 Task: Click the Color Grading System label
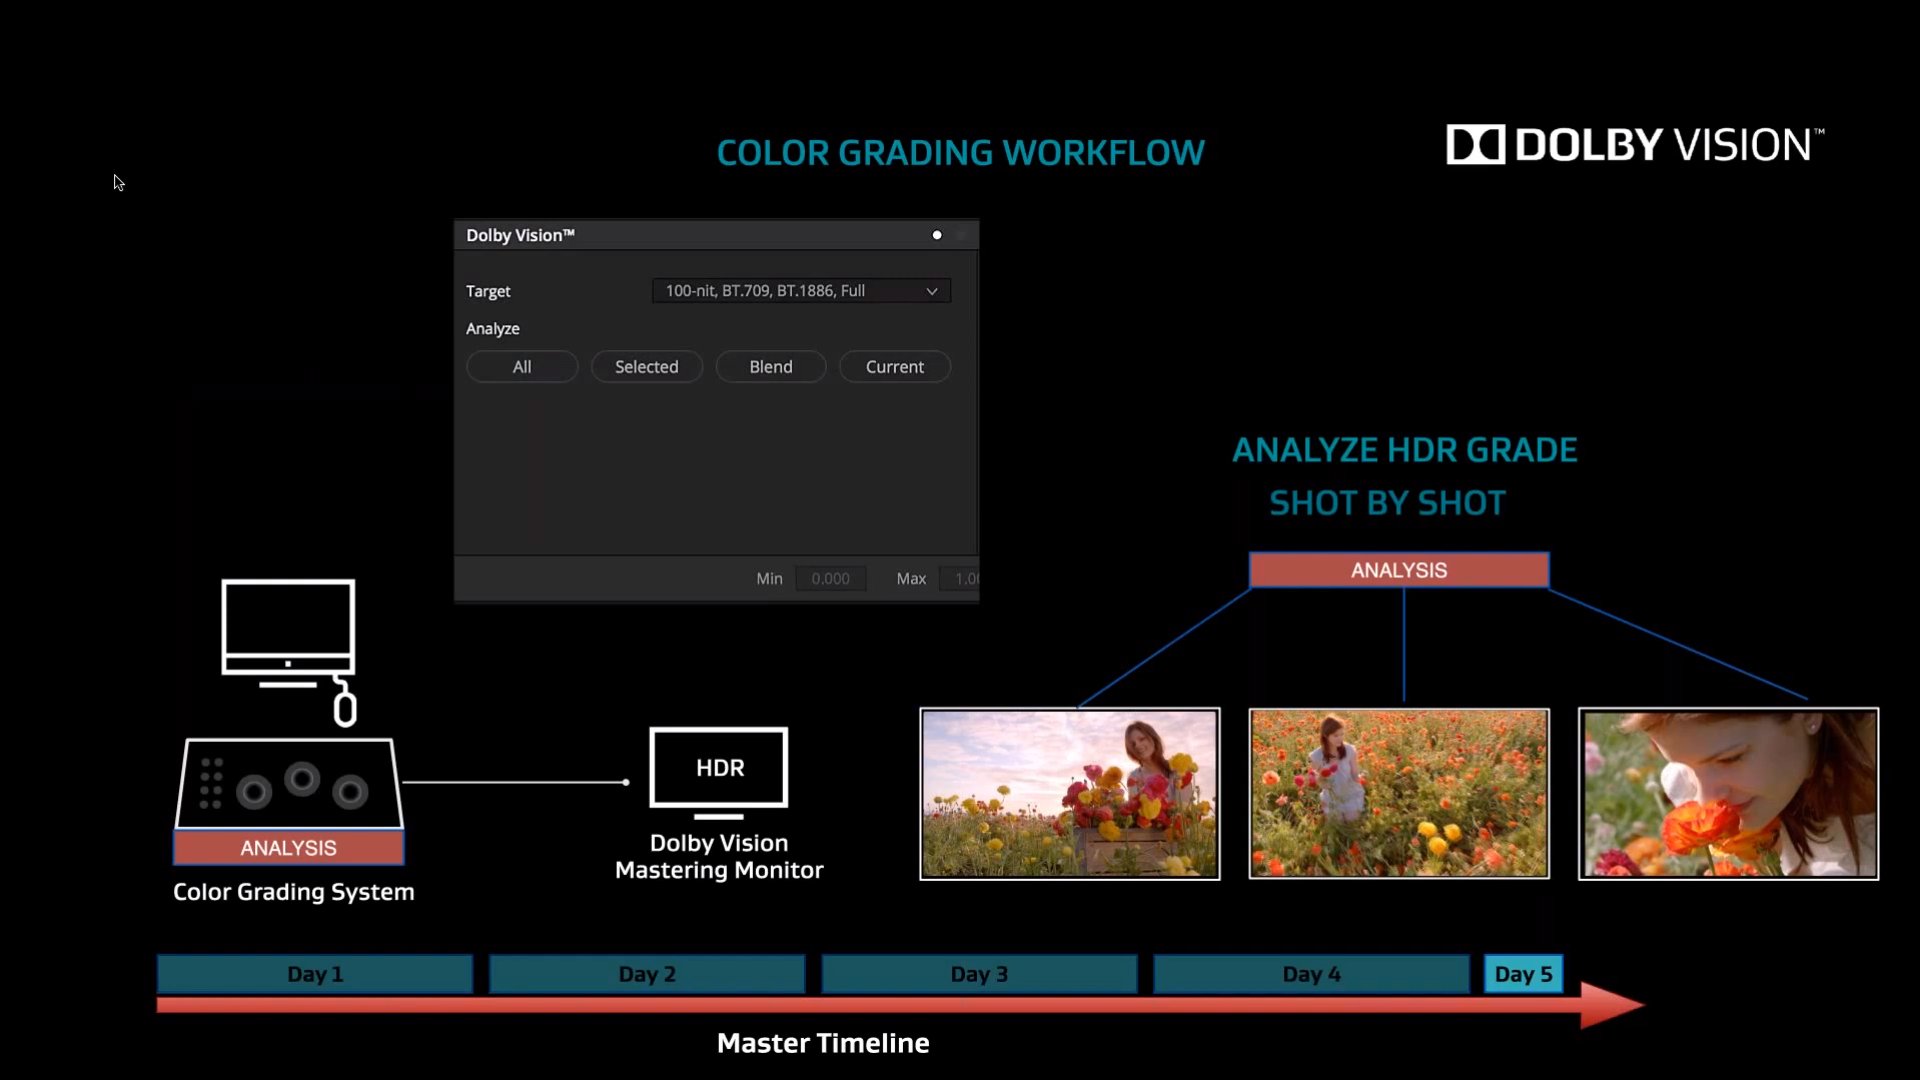tap(293, 892)
